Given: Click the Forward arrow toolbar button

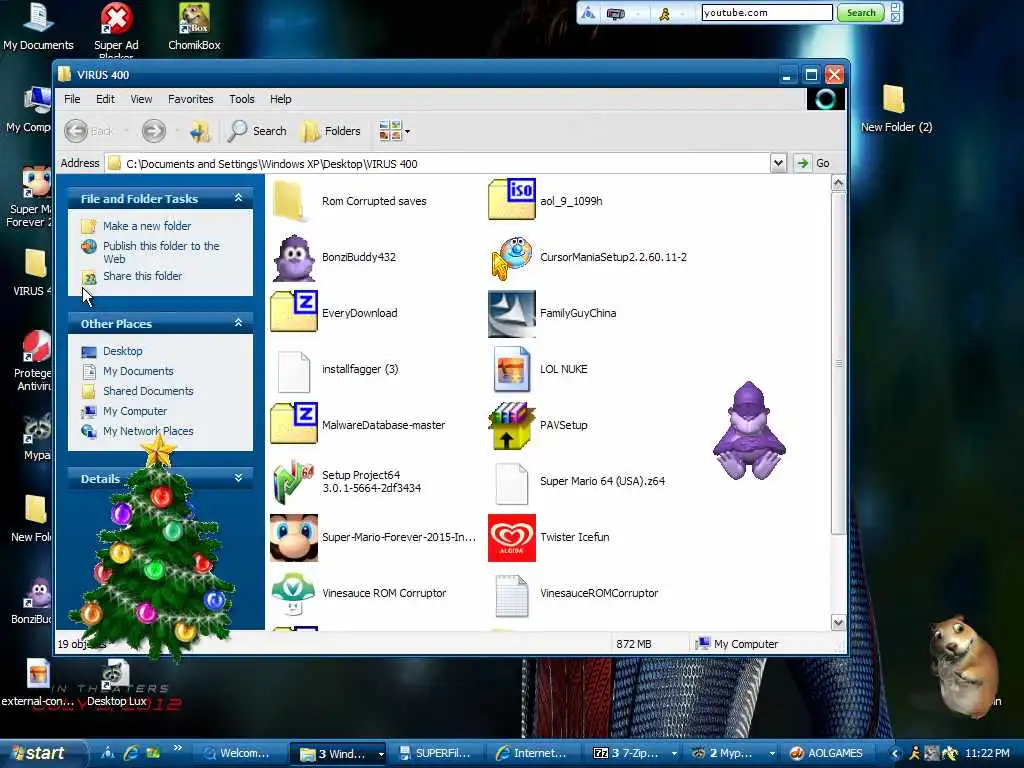Looking at the screenshot, I should tap(154, 131).
